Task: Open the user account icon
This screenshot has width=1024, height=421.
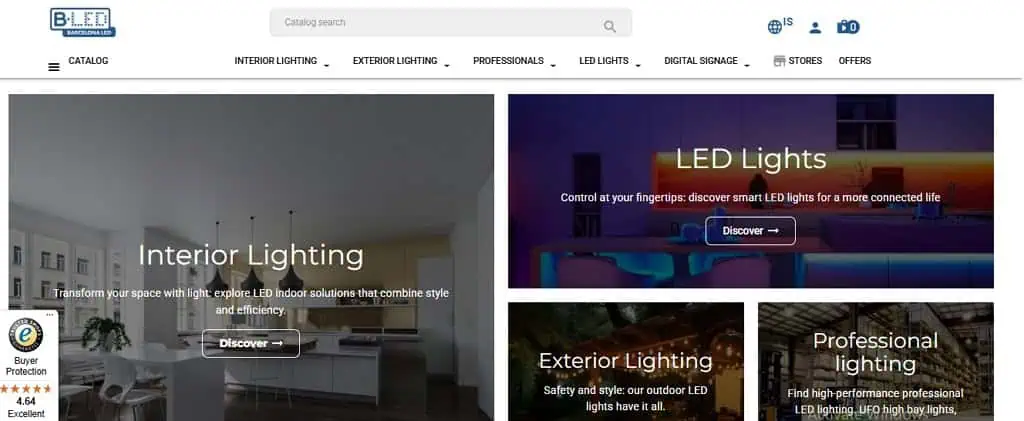Action: point(815,27)
